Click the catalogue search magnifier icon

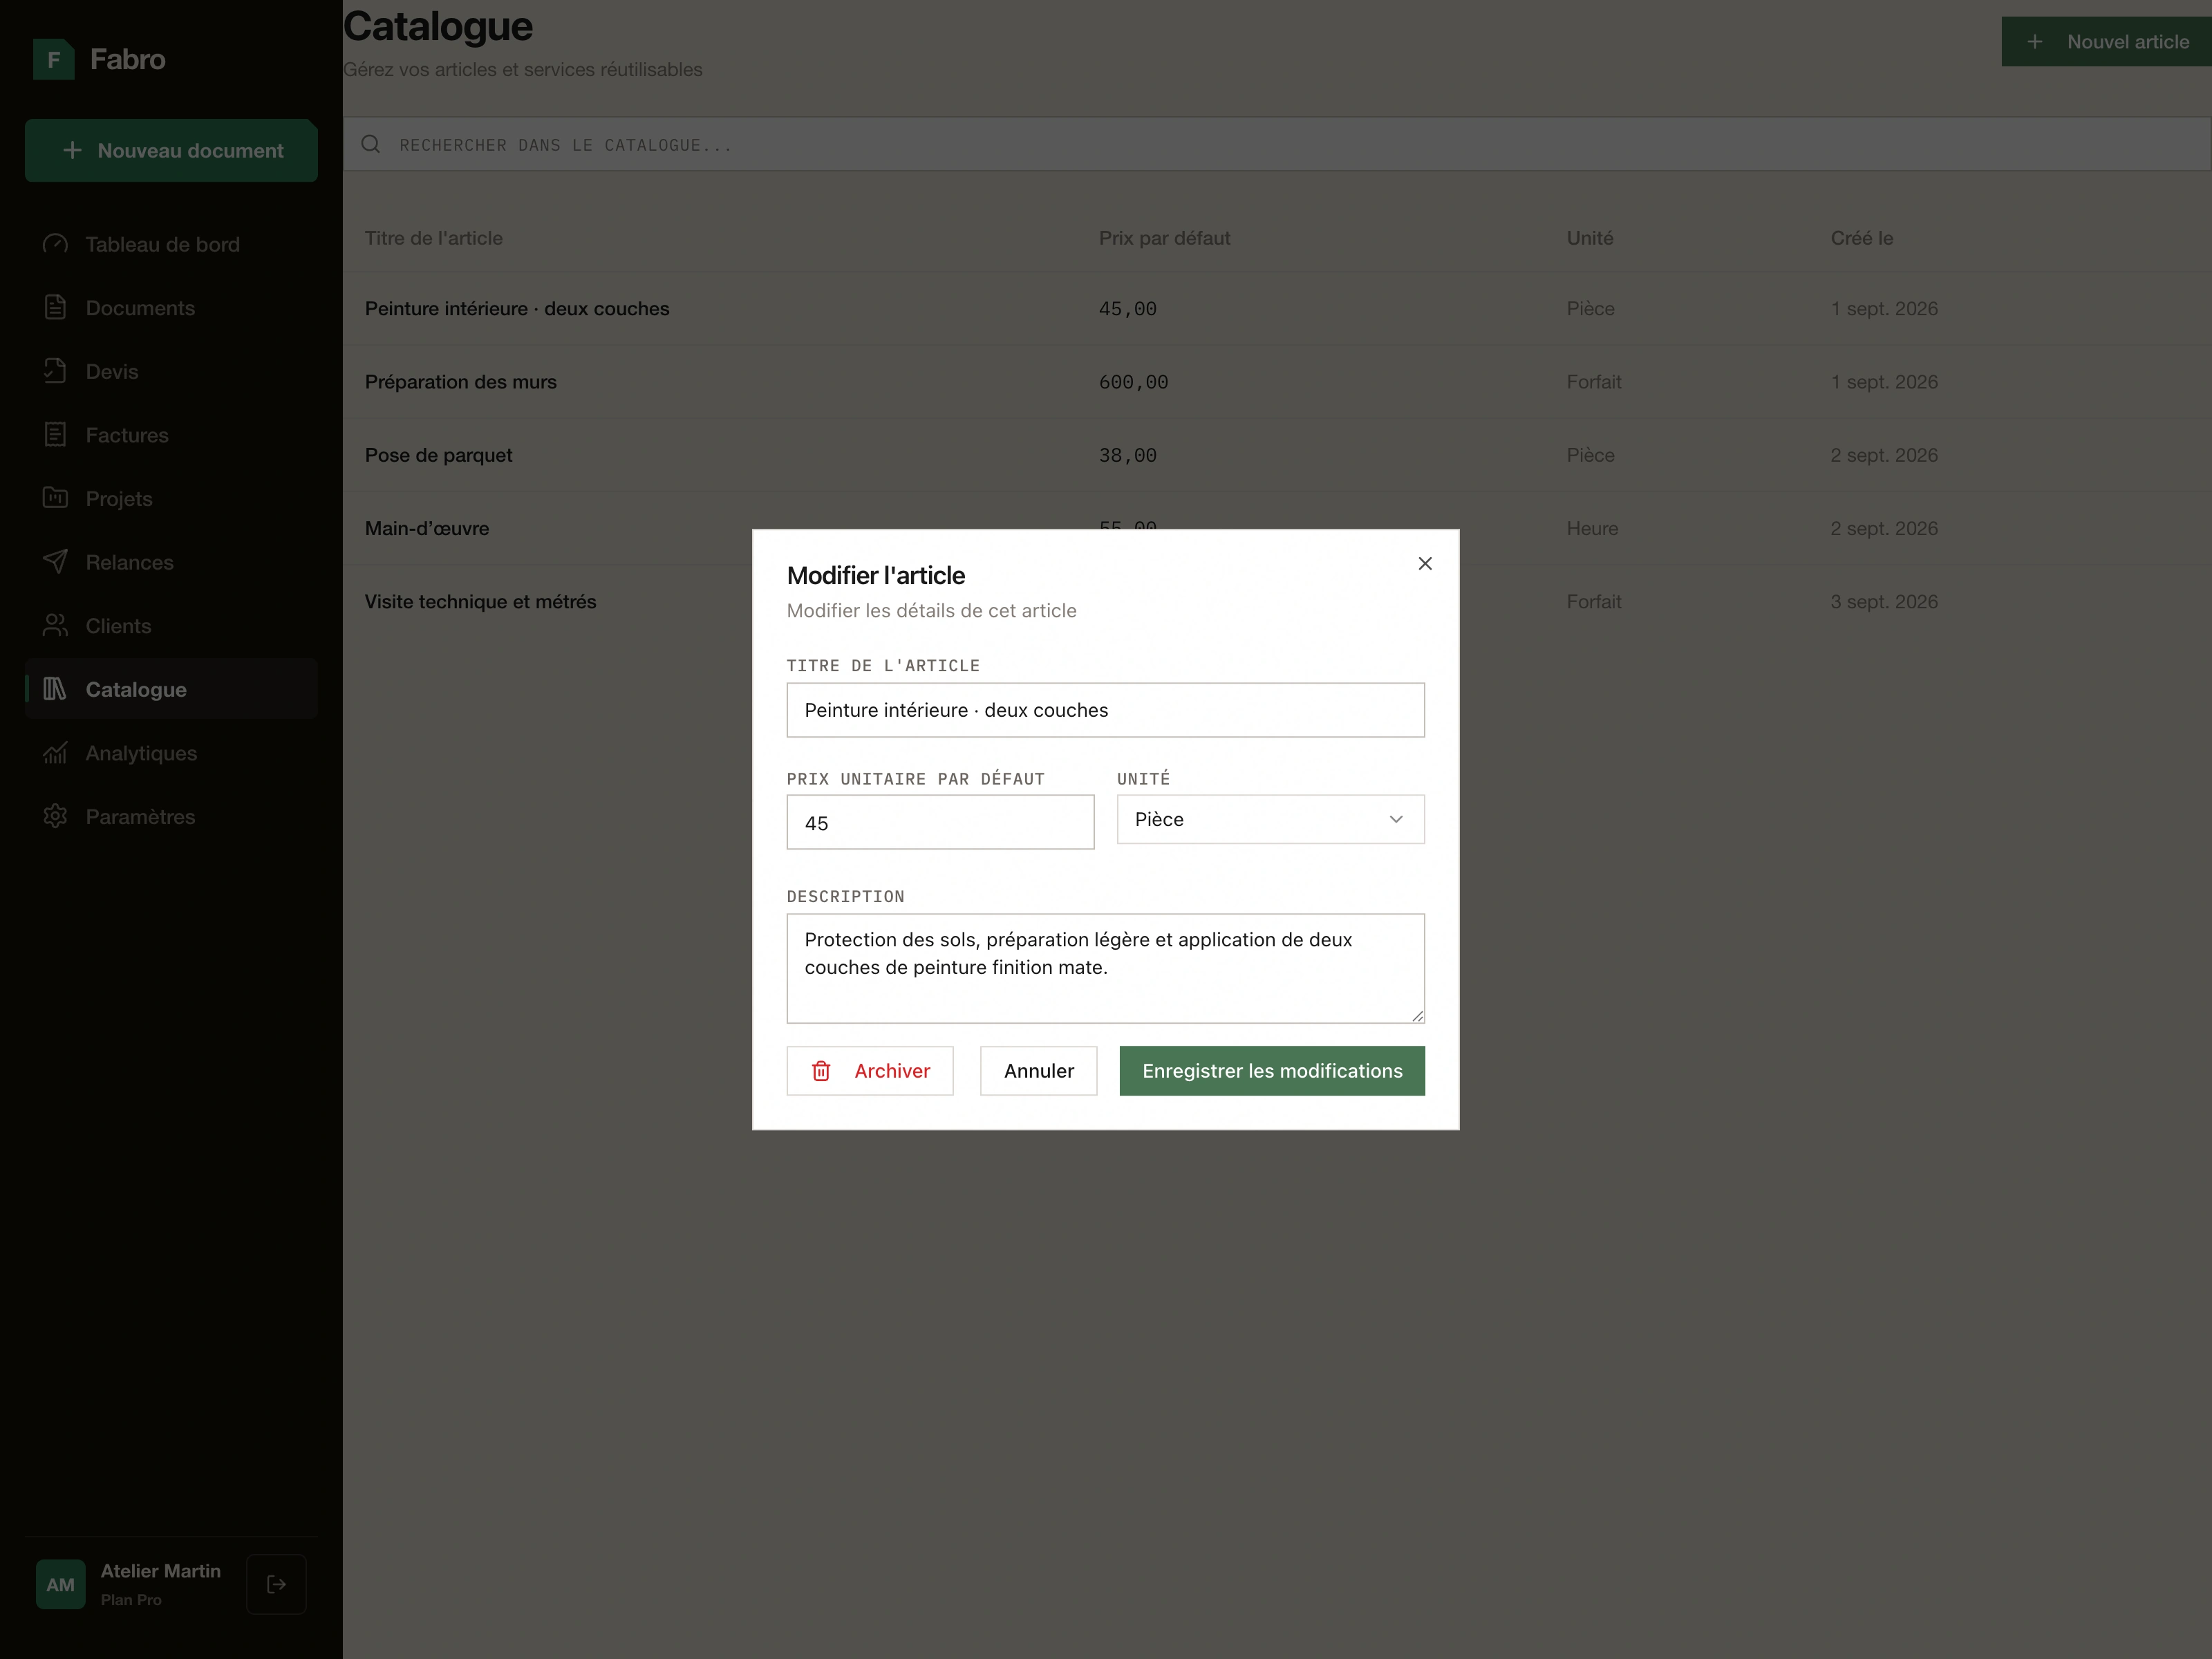[x=371, y=144]
